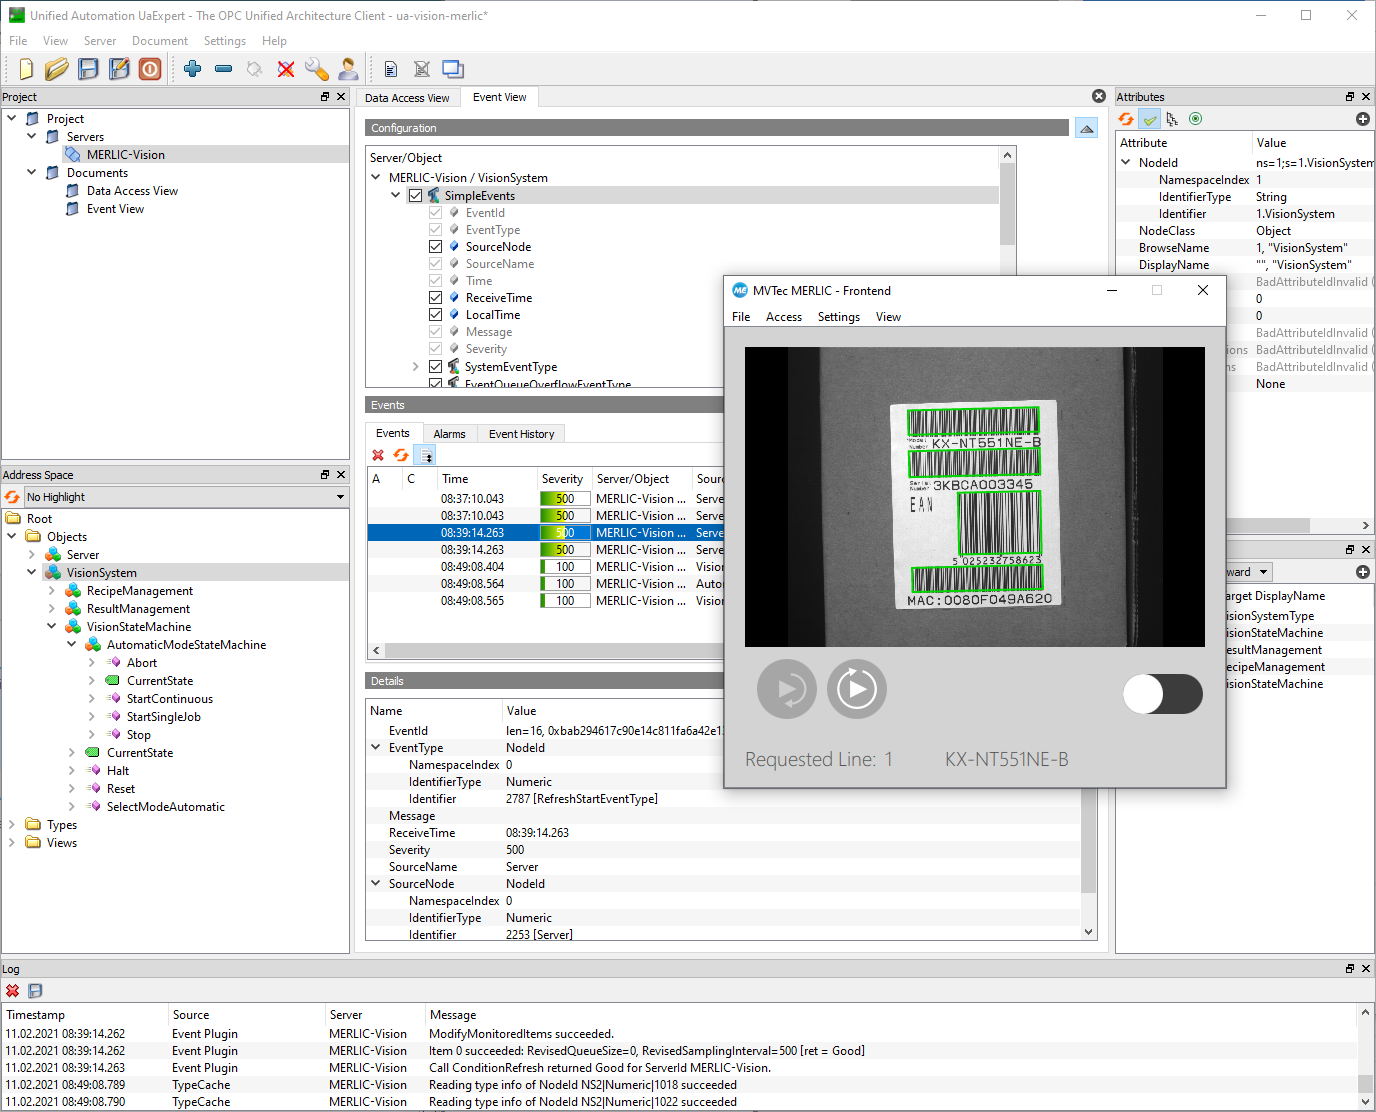Refresh attributes with orange arrows icon
This screenshot has height=1112, width=1376.
pos(1126,119)
